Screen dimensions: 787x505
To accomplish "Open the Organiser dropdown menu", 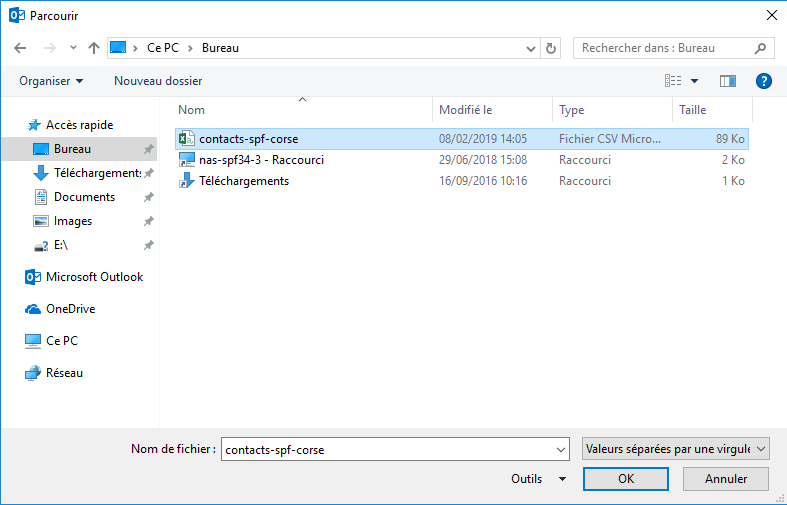I will point(51,81).
